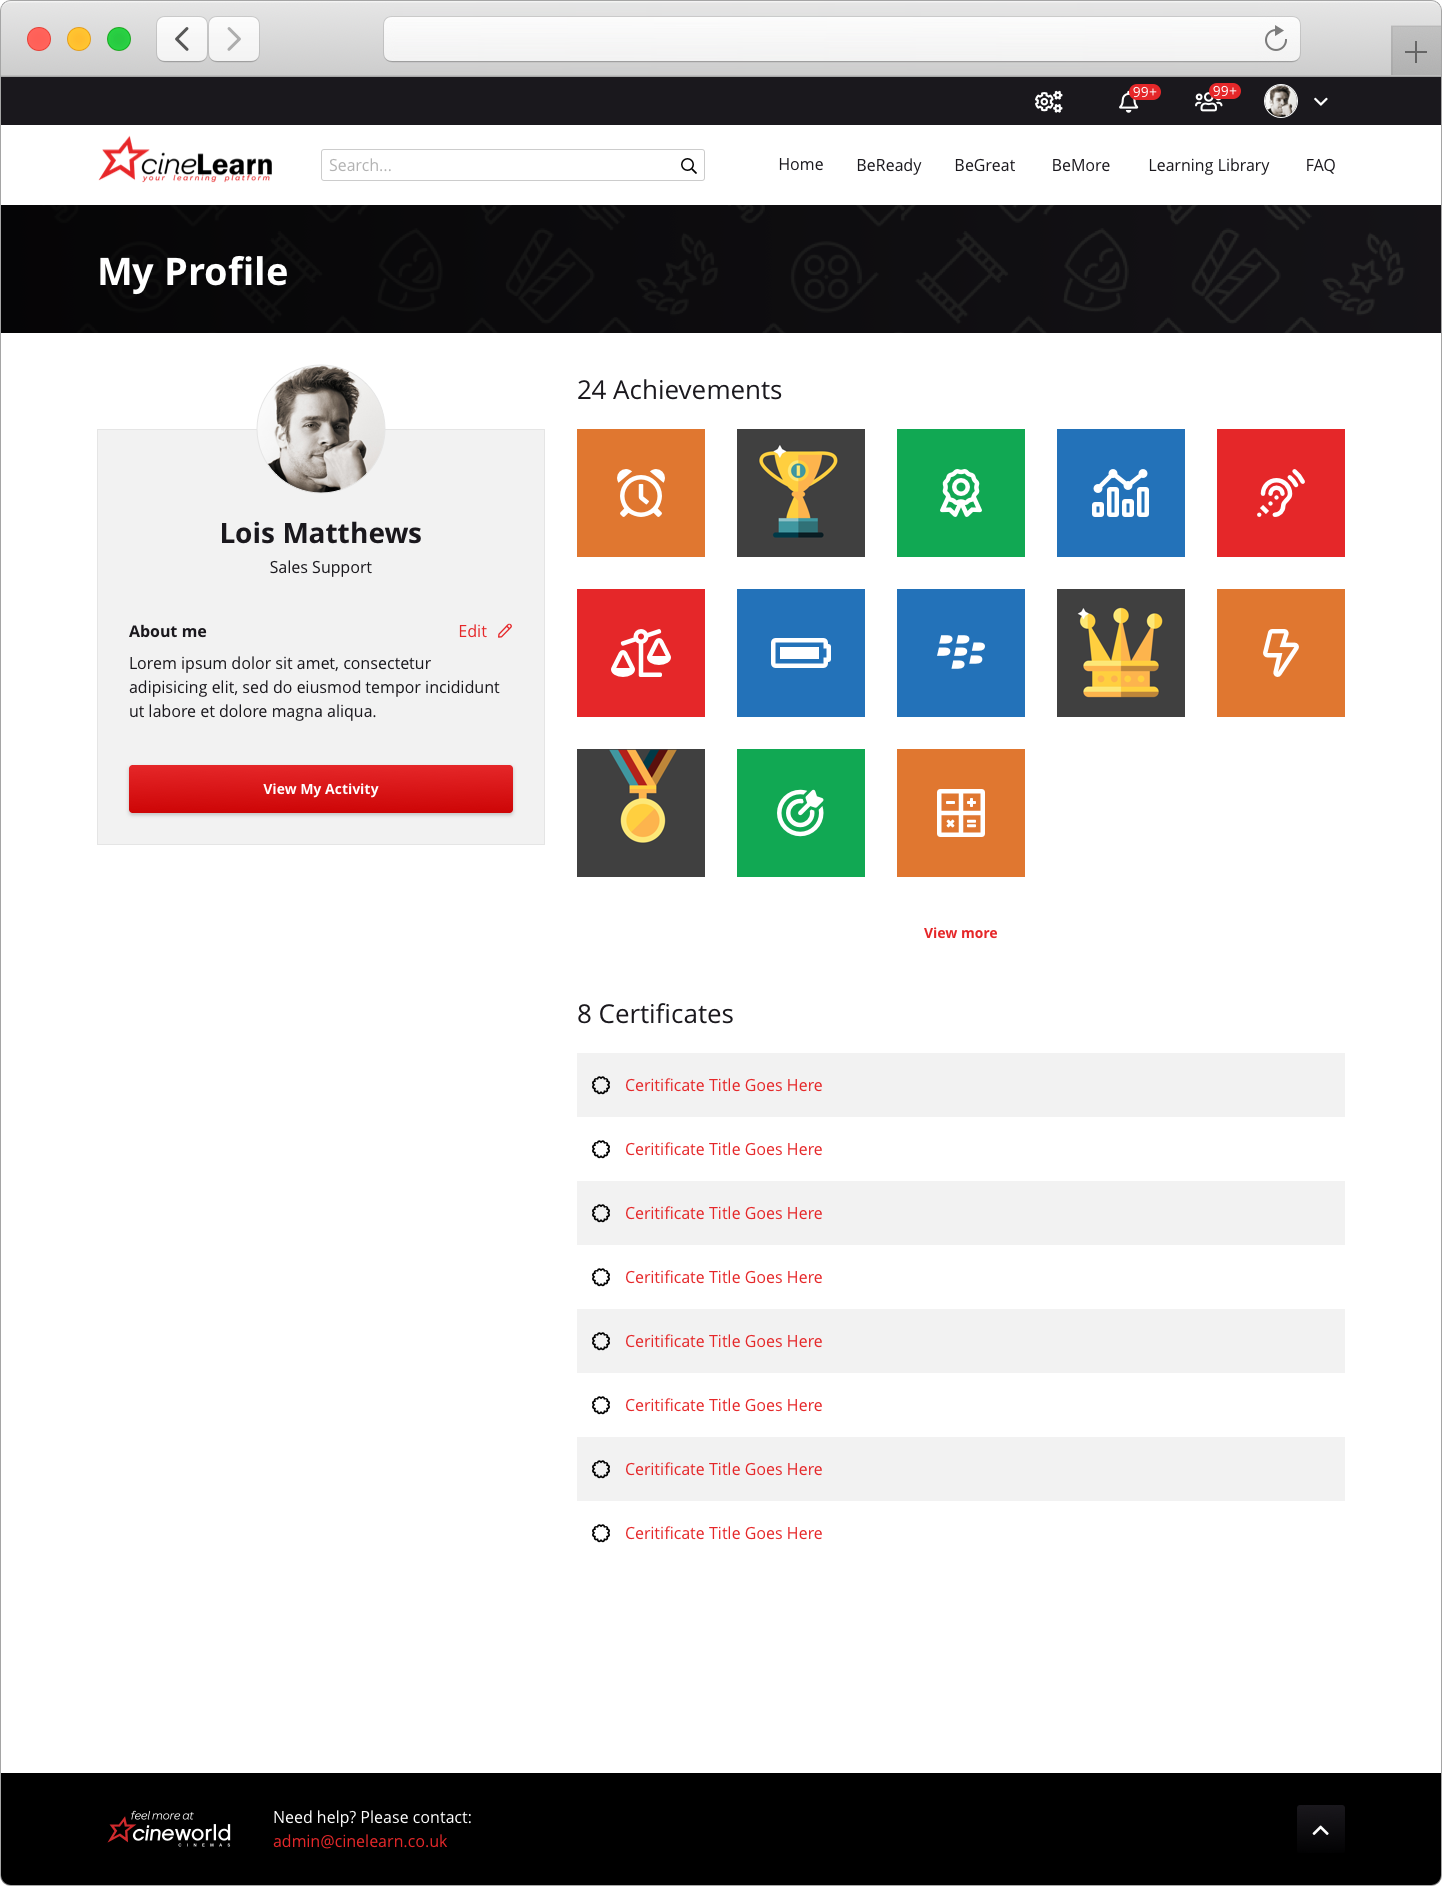Viewport: 1442px width, 1886px height.
Task: Open the lightning bolt achievement badge
Action: (1281, 653)
